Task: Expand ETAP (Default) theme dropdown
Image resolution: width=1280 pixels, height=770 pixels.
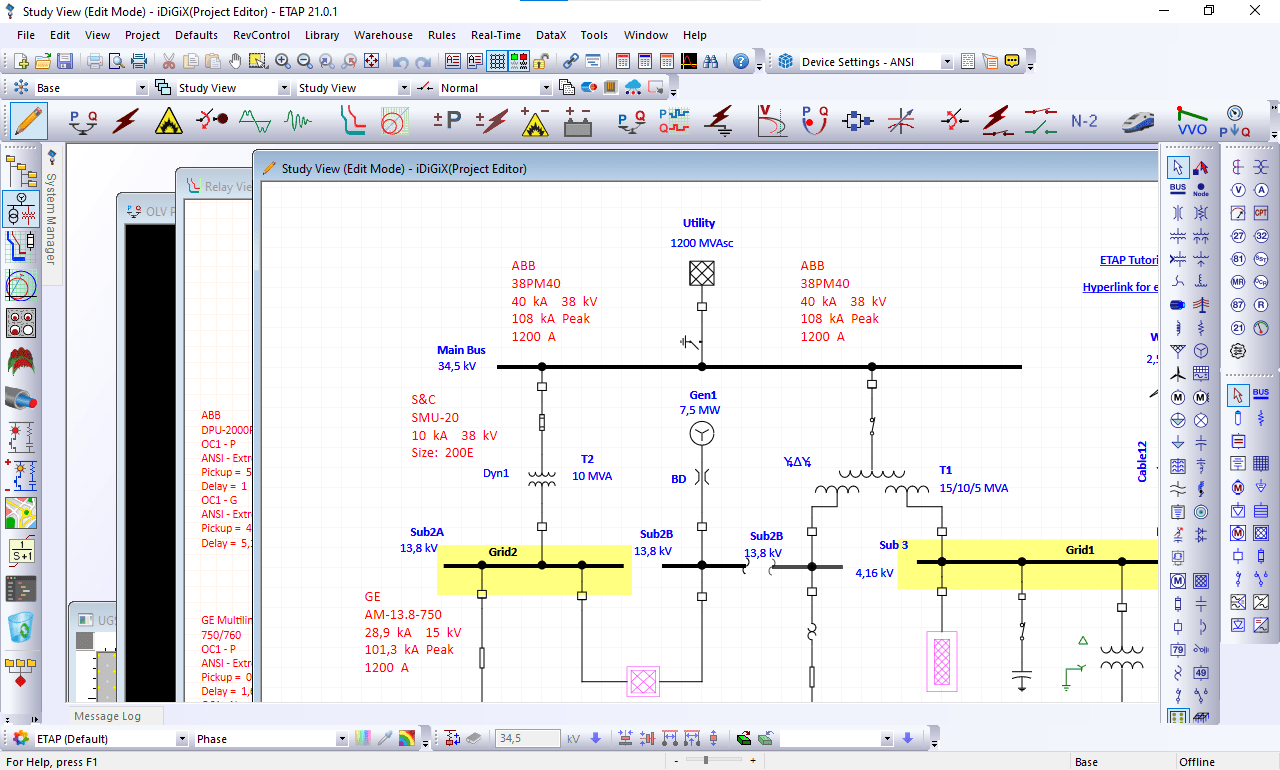Action: tap(182, 739)
